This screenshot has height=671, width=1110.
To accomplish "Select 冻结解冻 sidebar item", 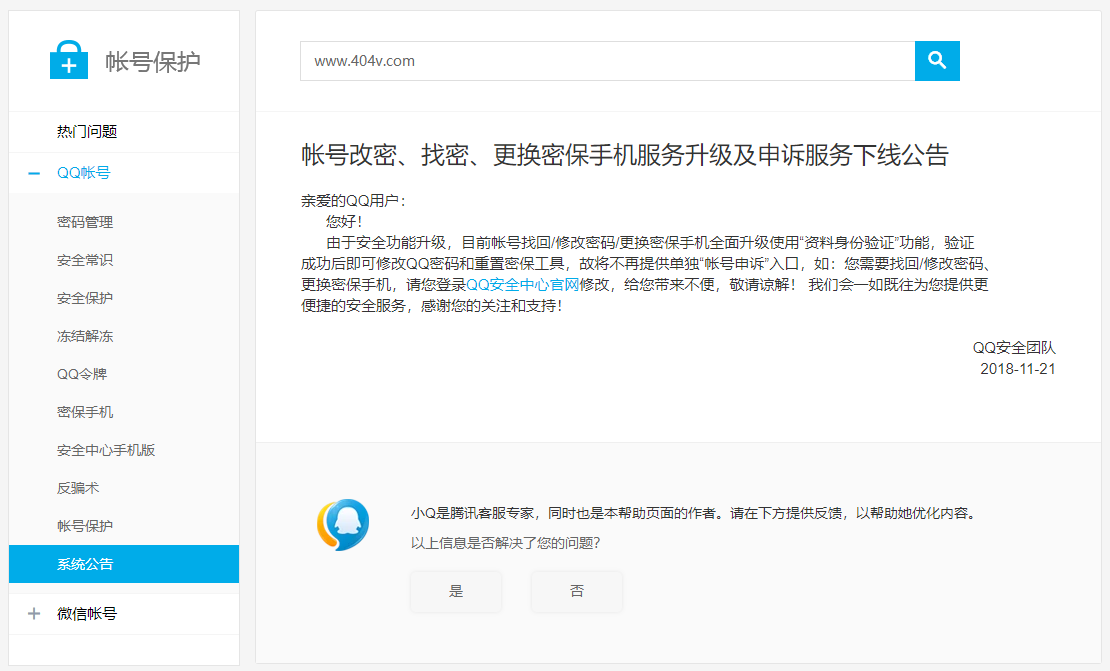I will pyautogui.click(x=85, y=336).
